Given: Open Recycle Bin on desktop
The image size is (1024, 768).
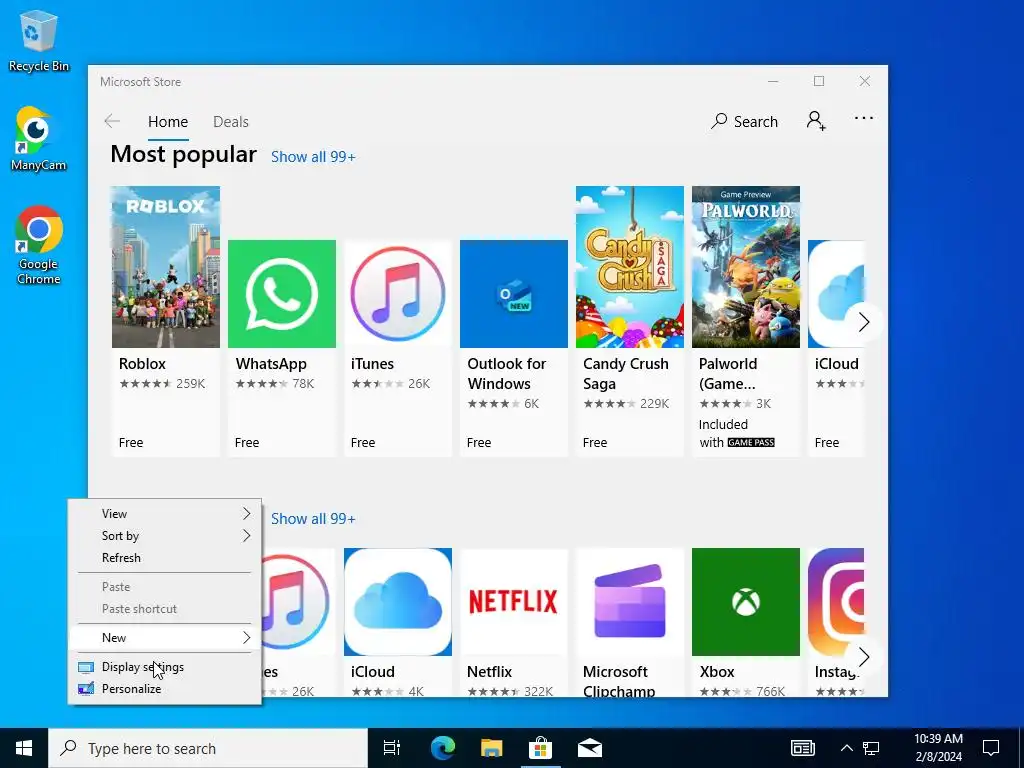Looking at the screenshot, I should 39,40.
